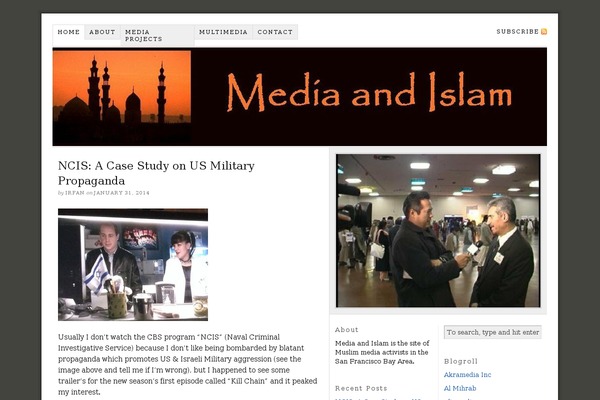Click the January 31, 2014 post date
Viewport: 600px width, 400px height.
coord(121,193)
